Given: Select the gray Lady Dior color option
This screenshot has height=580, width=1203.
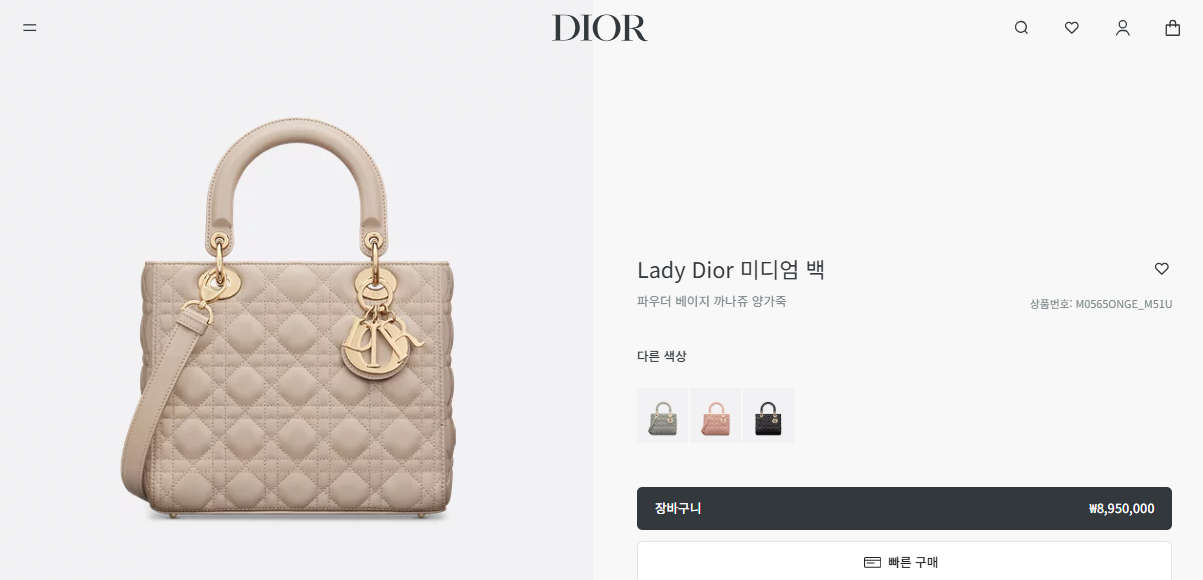Looking at the screenshot, I should (x=662, y=415).
